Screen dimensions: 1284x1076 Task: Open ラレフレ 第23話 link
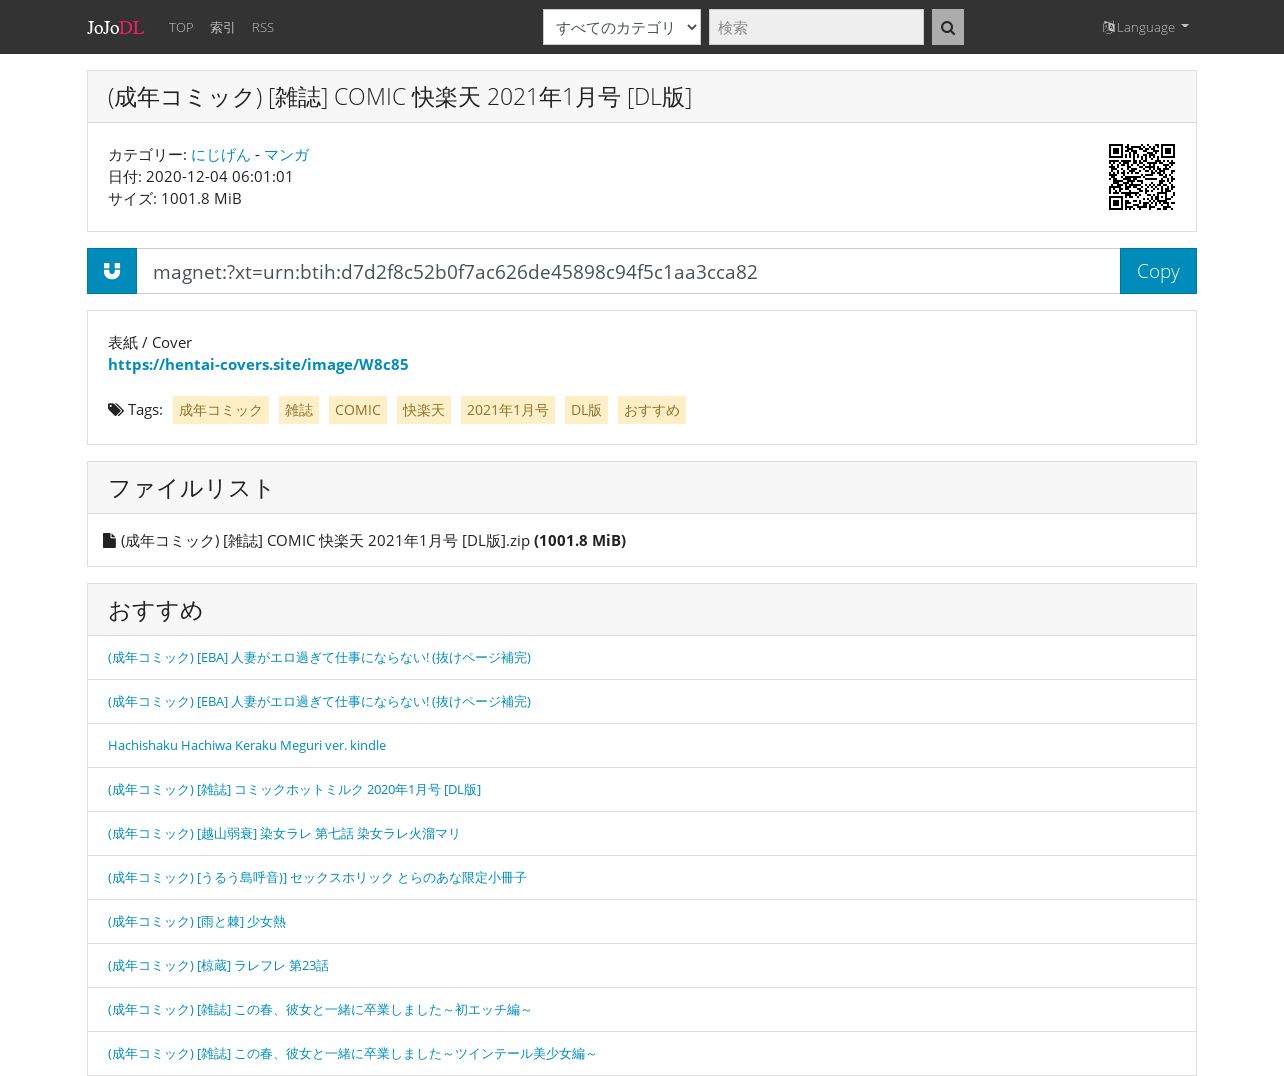(x=218, y=965)
